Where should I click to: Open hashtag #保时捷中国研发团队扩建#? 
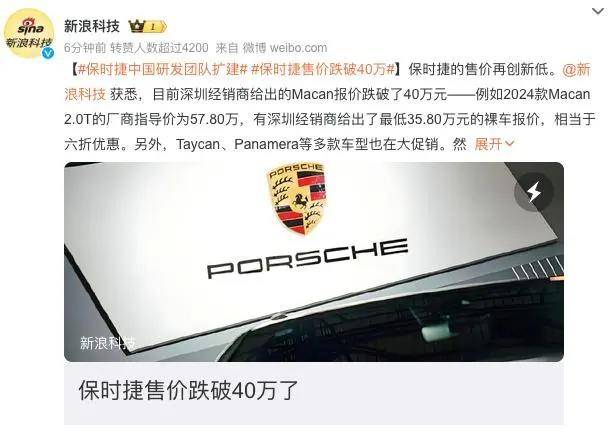pos(163,69)
